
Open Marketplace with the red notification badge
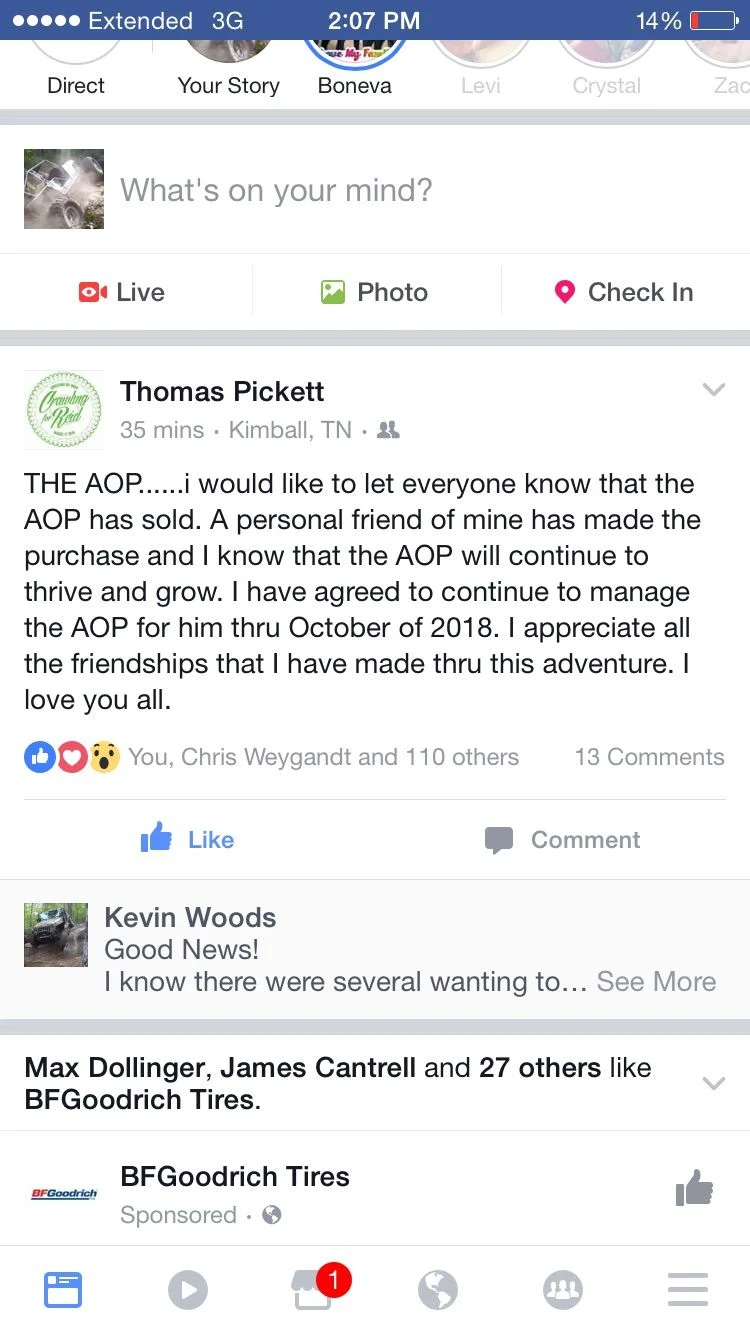(x=314, y=1289)
